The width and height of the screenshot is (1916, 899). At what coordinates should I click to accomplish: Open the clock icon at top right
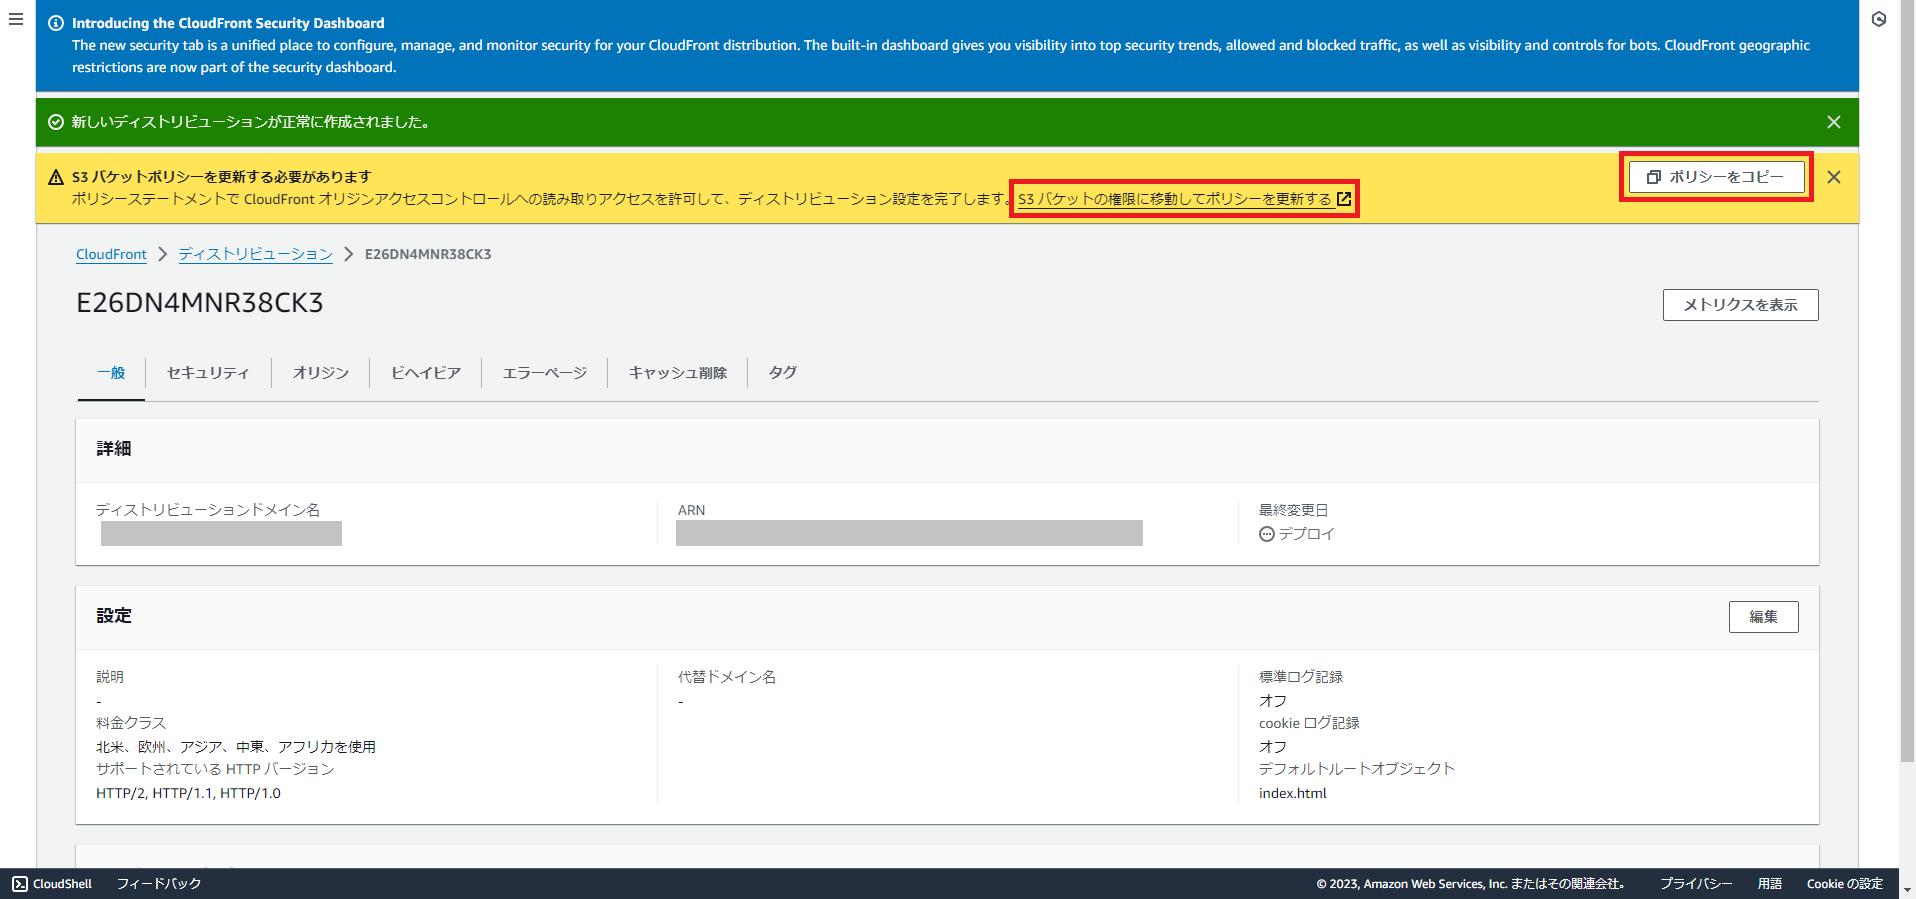click(x=1879, y=19)
